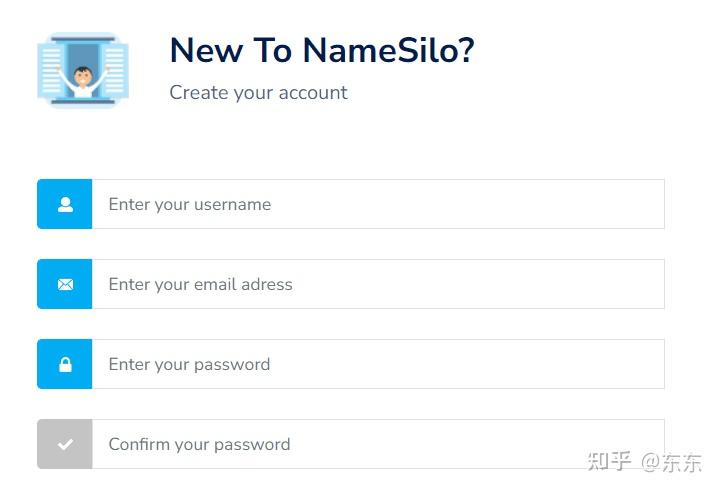Click the gray checkmark confirm icon

pos(65,444)
